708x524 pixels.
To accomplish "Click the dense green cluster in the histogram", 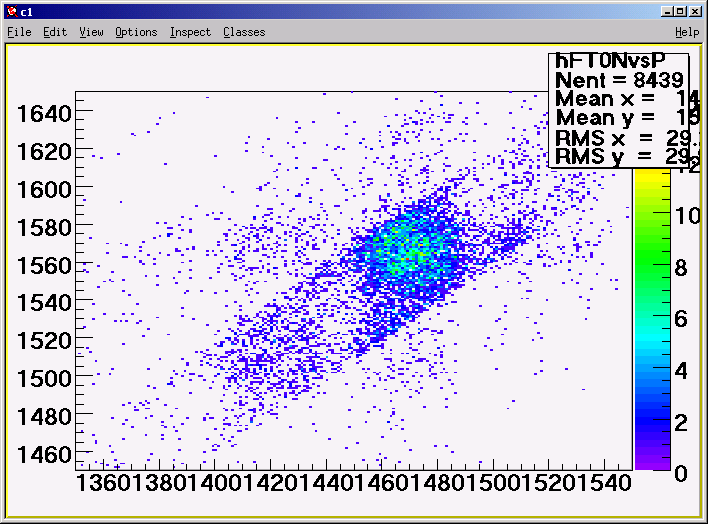I will pyautogui.click(x=409, y=251).
